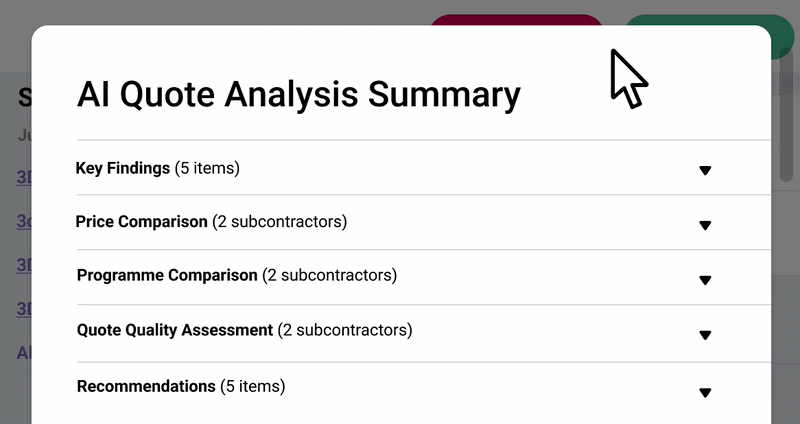Click "(5 items)" next to Key Findings

pos(207,168)
